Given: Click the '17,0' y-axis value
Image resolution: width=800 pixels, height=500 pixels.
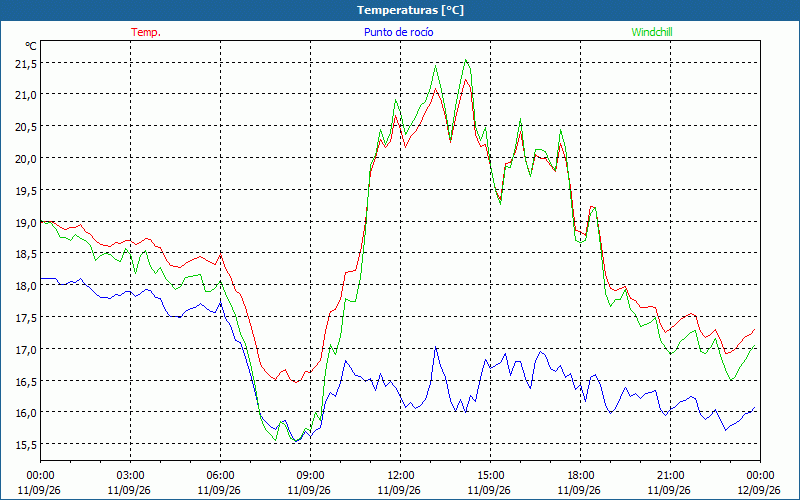Looking at the screenshot, I should (x=26, y=349).
